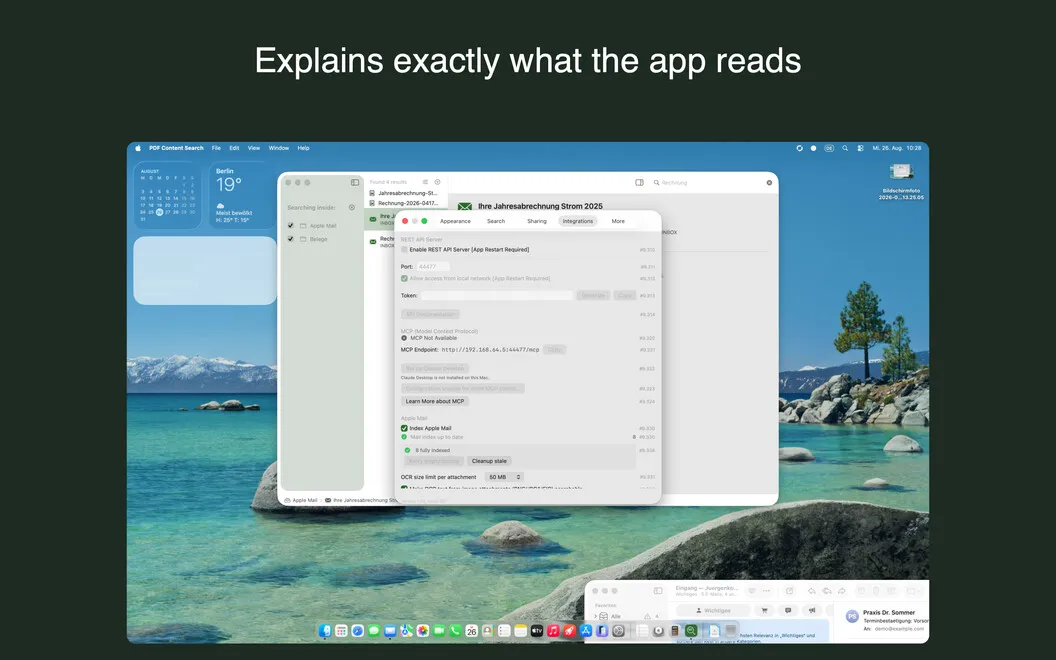The image size is (1056, 660).
Task: Select Jahresabrechnung-St... PDF result
Action: [x=403, y=193]
